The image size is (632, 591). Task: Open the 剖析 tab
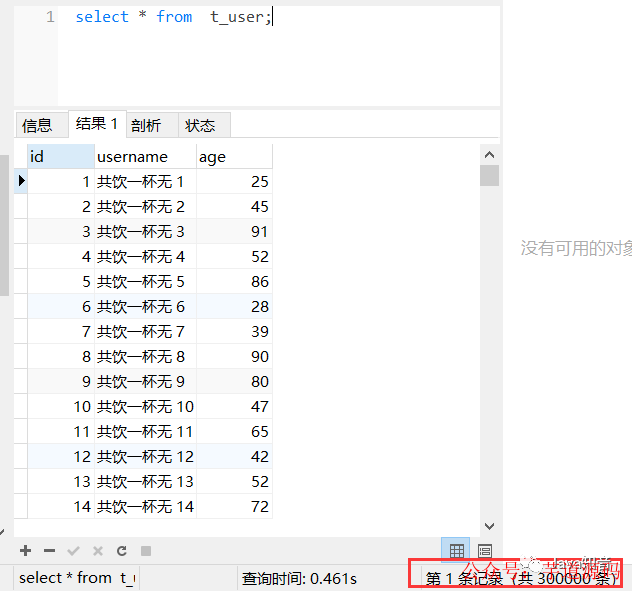[152, 125]
